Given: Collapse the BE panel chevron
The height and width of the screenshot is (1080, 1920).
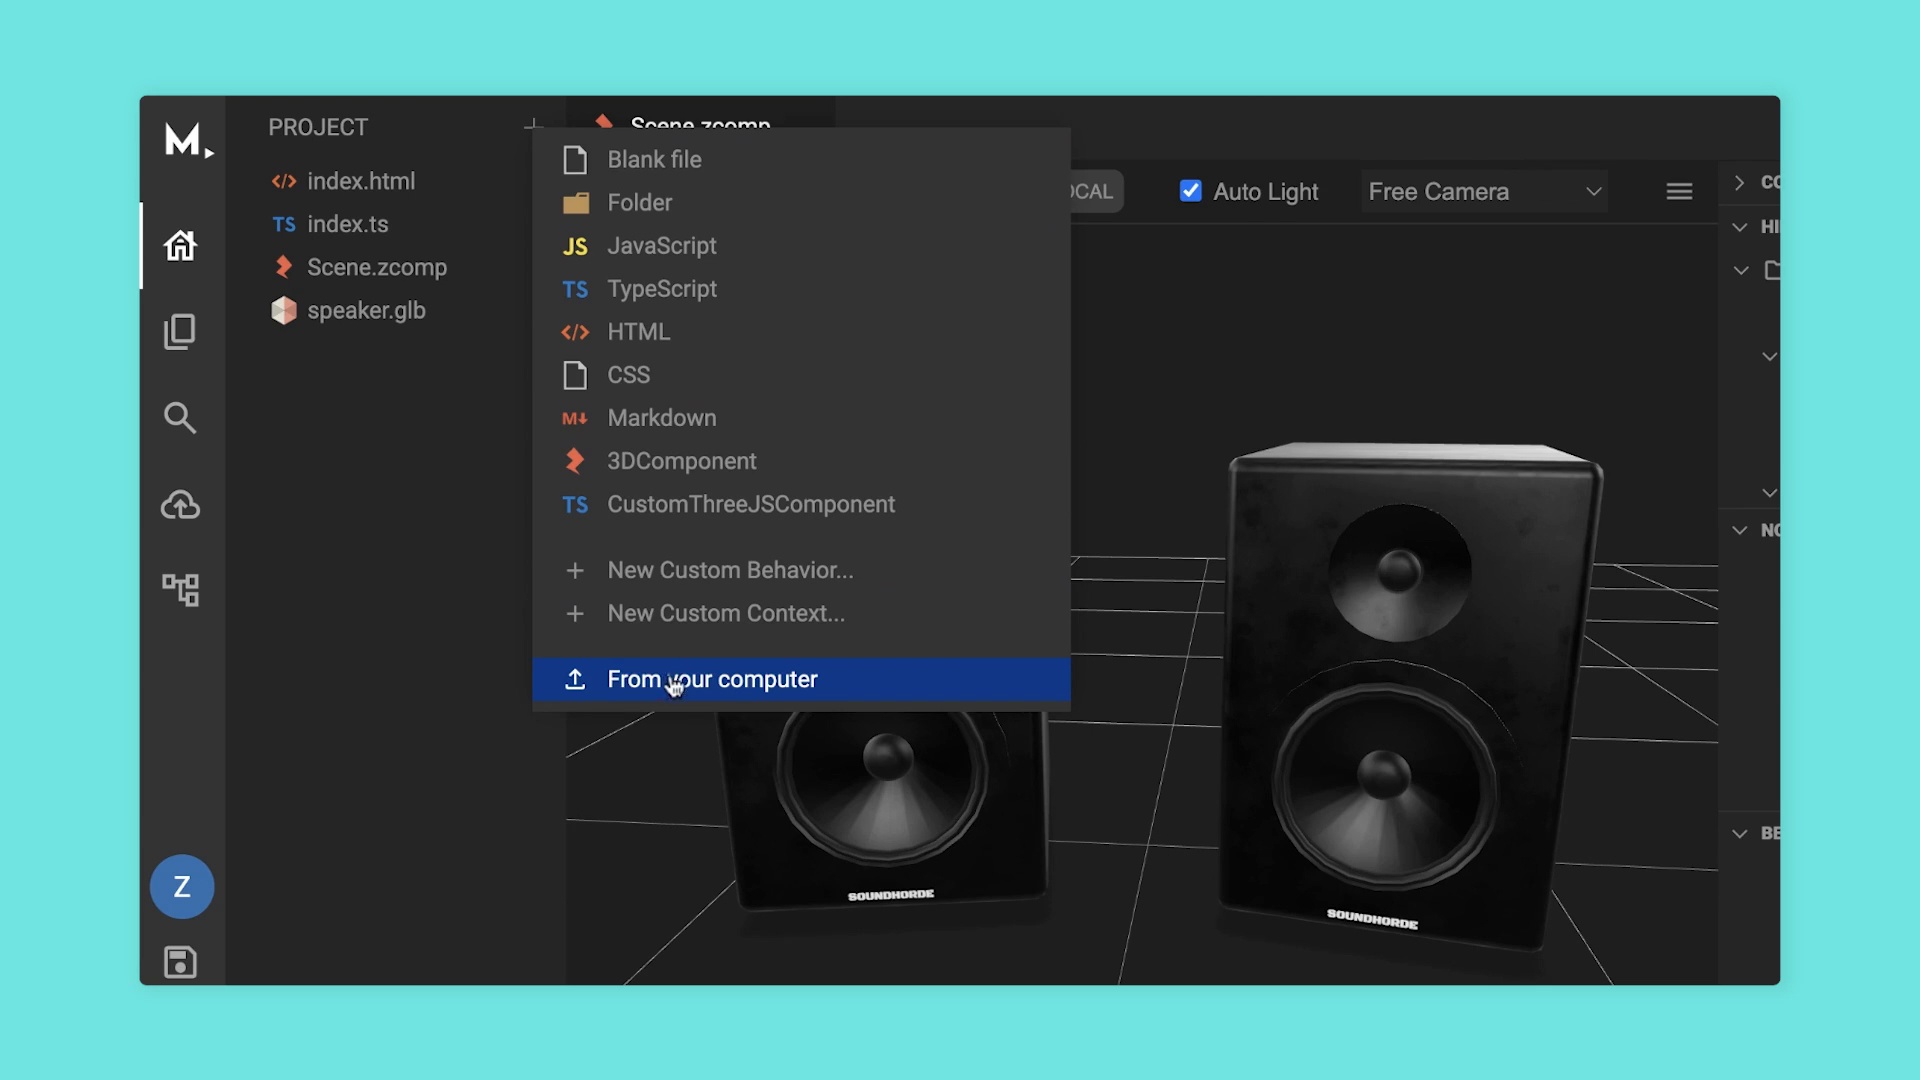Looking at the screenshot, I should [x=1740, y=833].
